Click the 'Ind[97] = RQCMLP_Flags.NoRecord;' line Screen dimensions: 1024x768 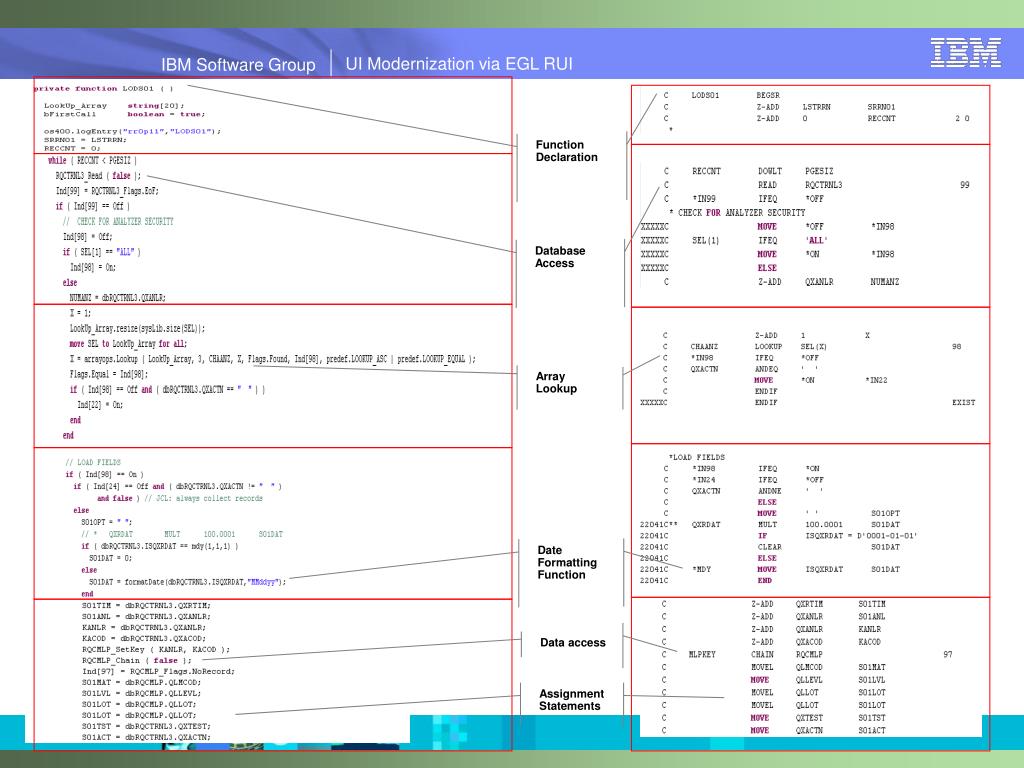pyautogui.click(x=158, y=671)
